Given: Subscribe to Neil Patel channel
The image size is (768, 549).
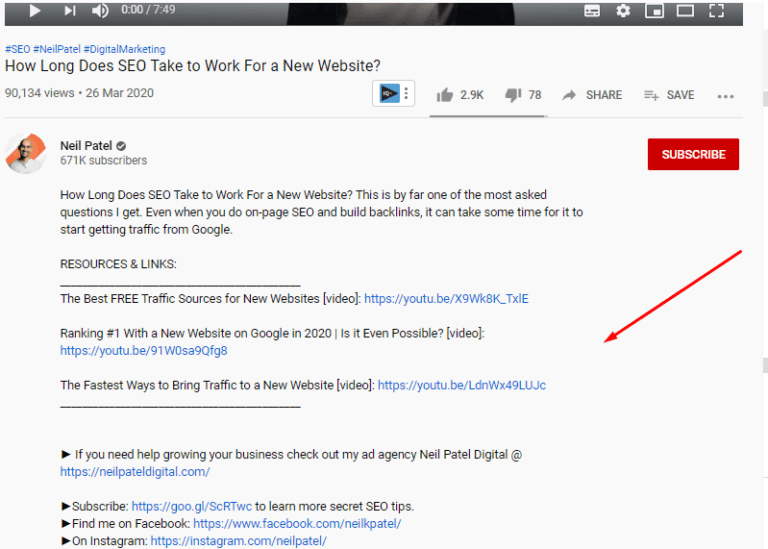Looking at the screenshot, I should (x=693, y=154).
